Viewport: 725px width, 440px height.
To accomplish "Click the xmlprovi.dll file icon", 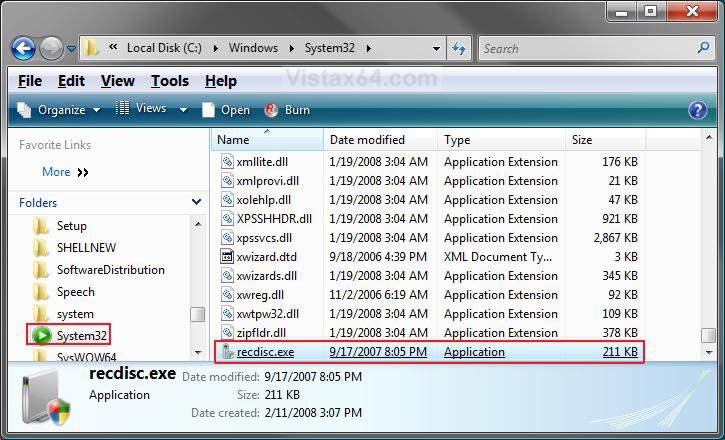I will point(227,181).
